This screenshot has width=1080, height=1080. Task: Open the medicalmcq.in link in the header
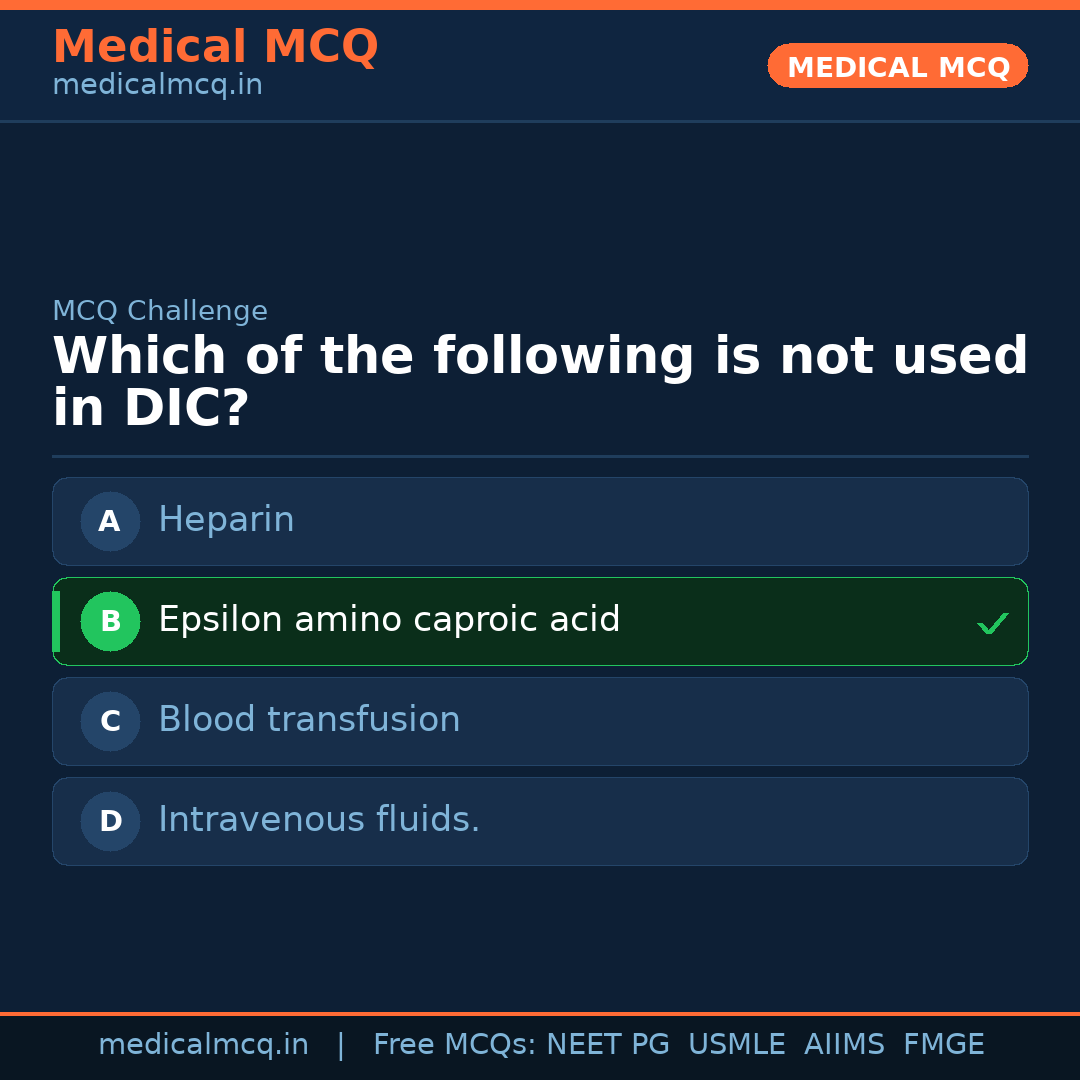coord(157,86)
